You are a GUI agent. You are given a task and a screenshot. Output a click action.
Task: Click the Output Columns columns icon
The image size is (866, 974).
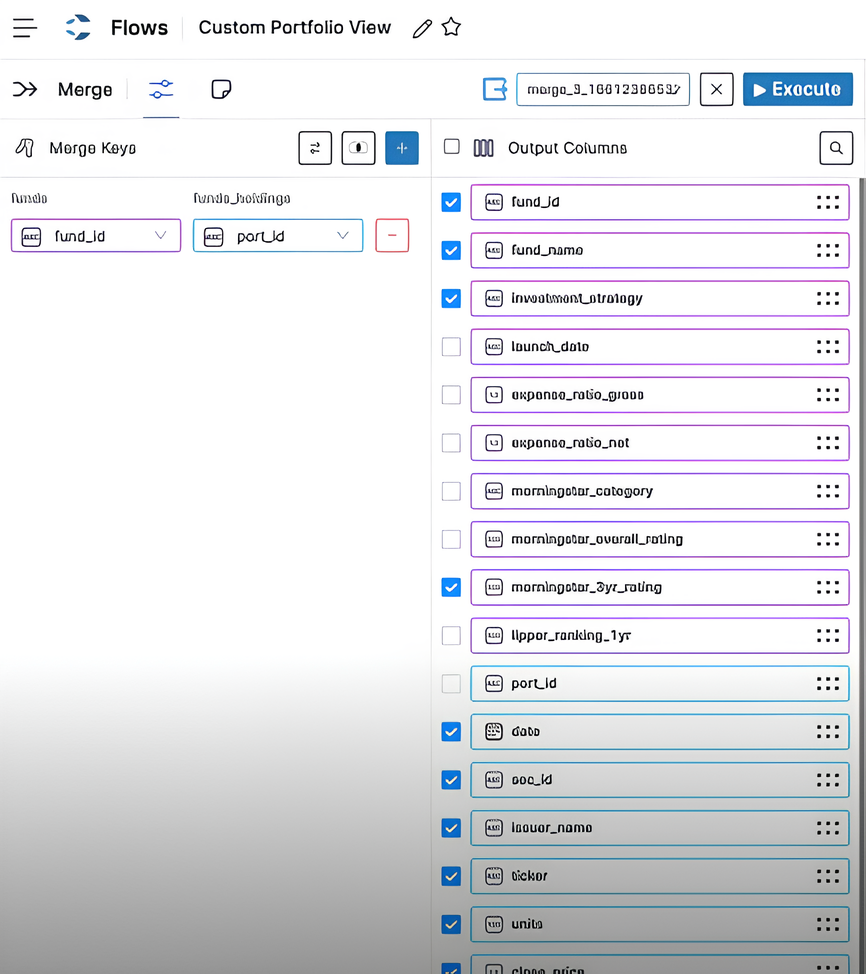point(483,148)
